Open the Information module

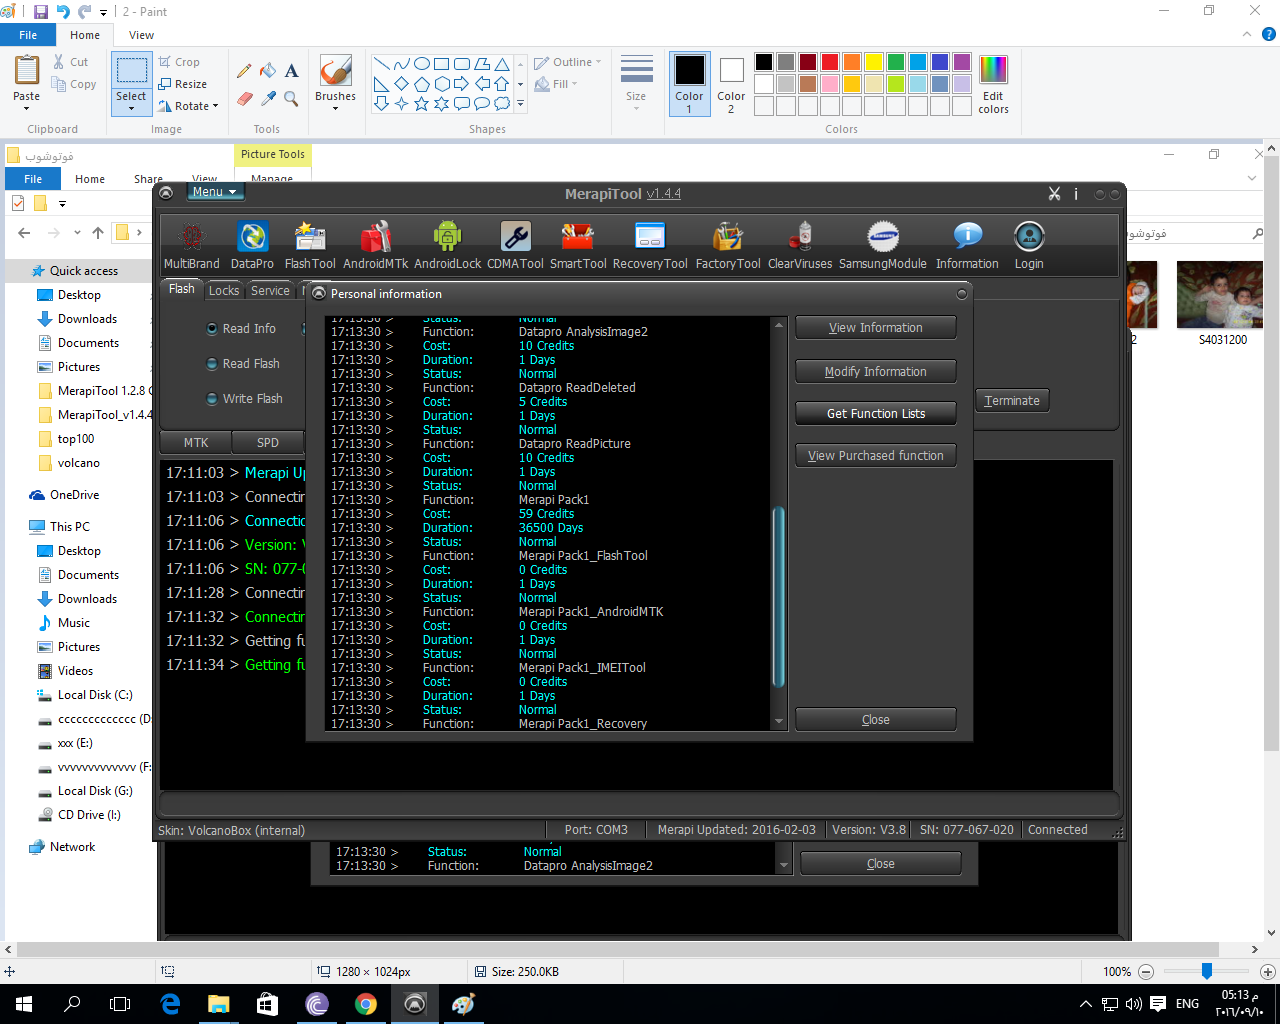(967, 246)
